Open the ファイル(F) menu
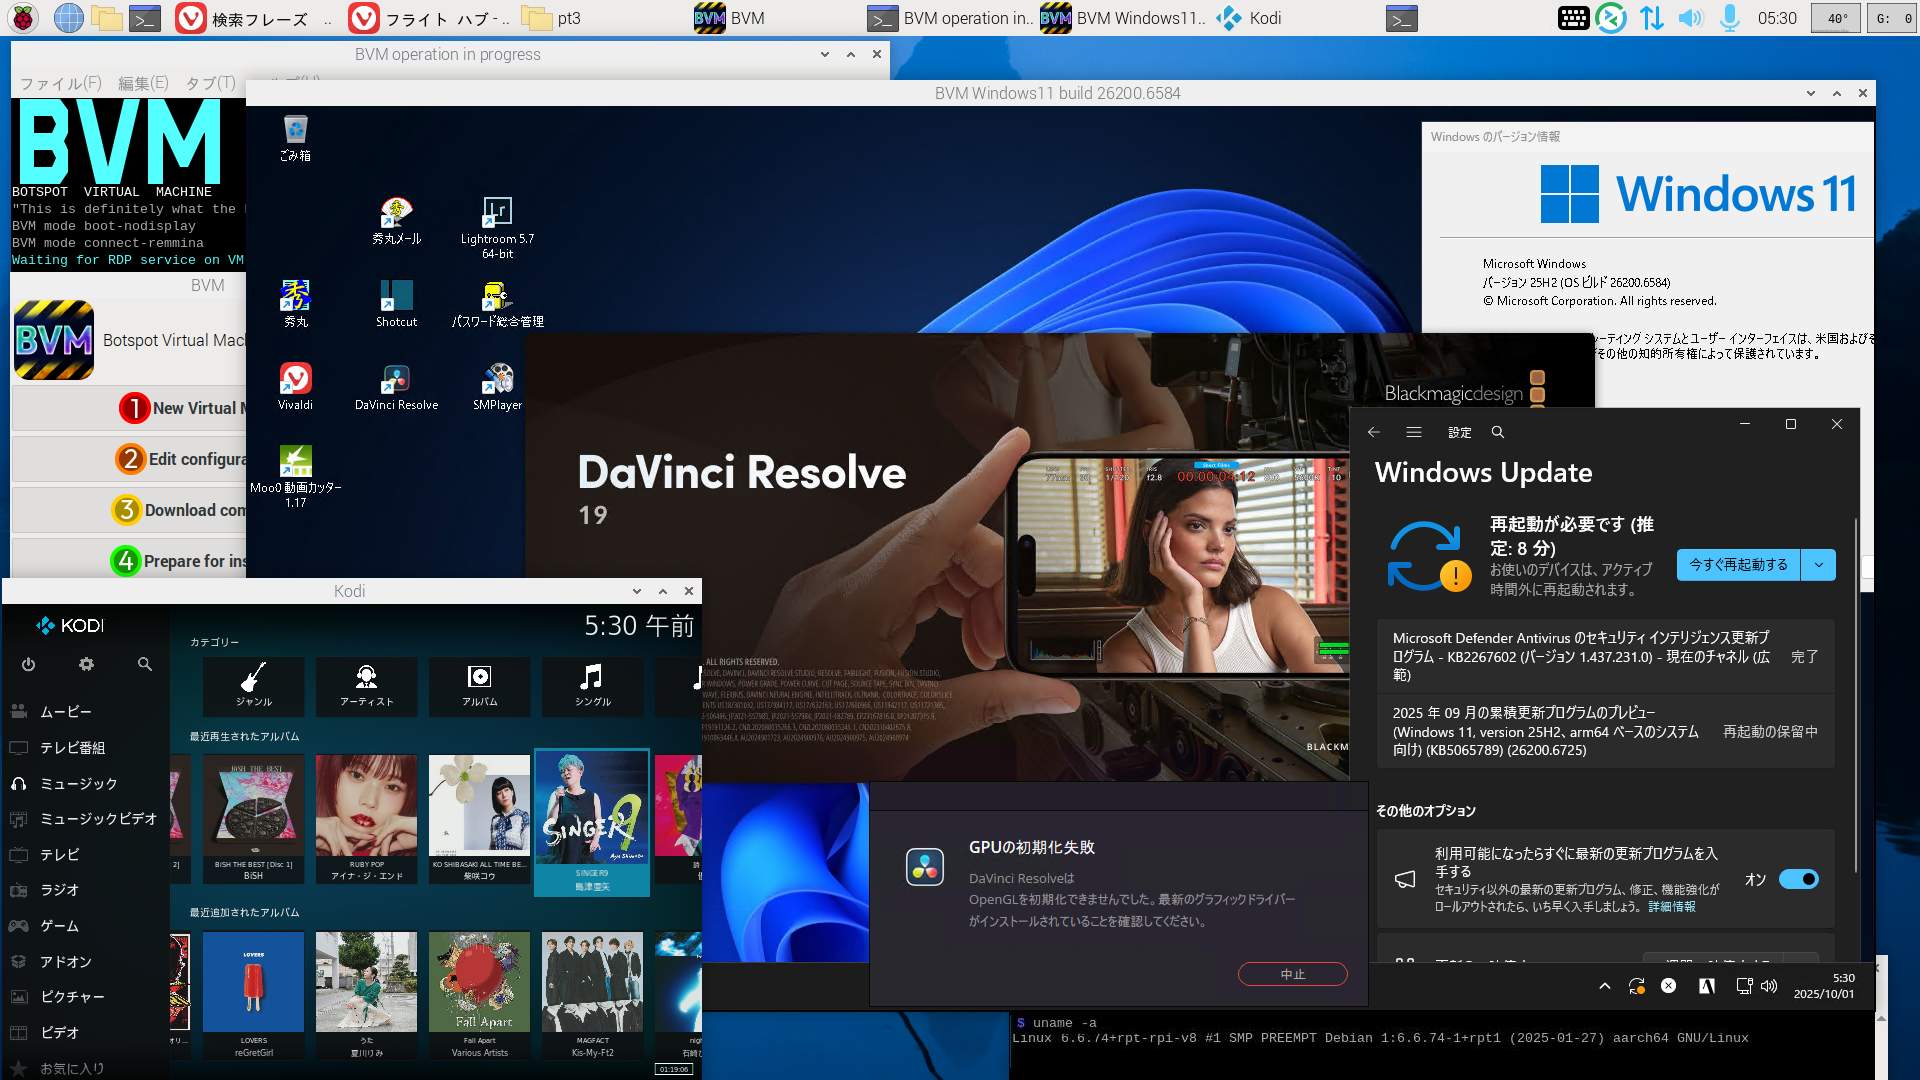 [x=60, y=83]
